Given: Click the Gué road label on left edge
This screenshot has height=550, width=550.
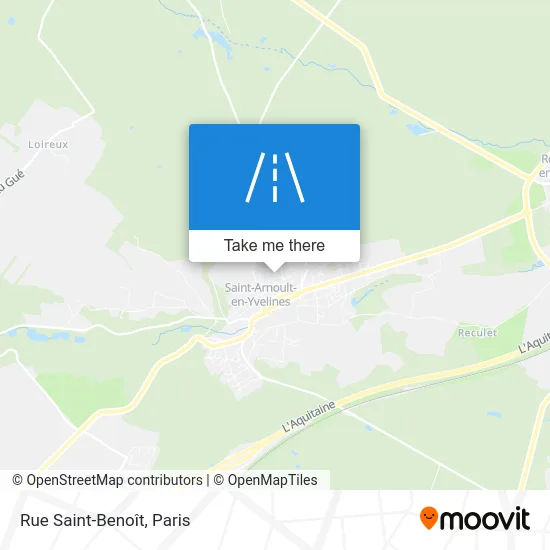Looking at the screenshot, I should [12, 182].
